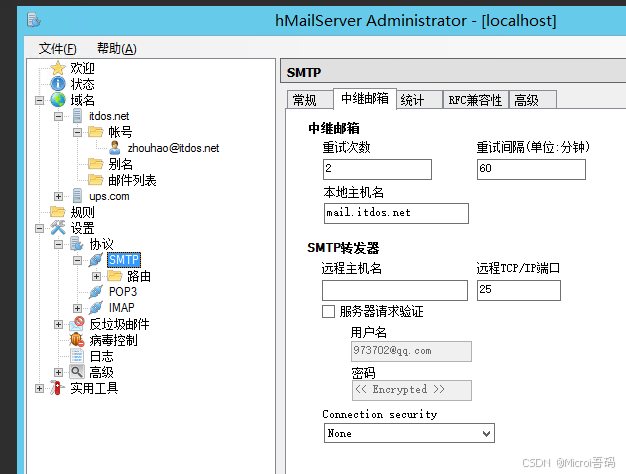The height and width of the screenshot is (474, 626).
Task: Collapse the 协议 protocols node
Action: pos(58,244)
